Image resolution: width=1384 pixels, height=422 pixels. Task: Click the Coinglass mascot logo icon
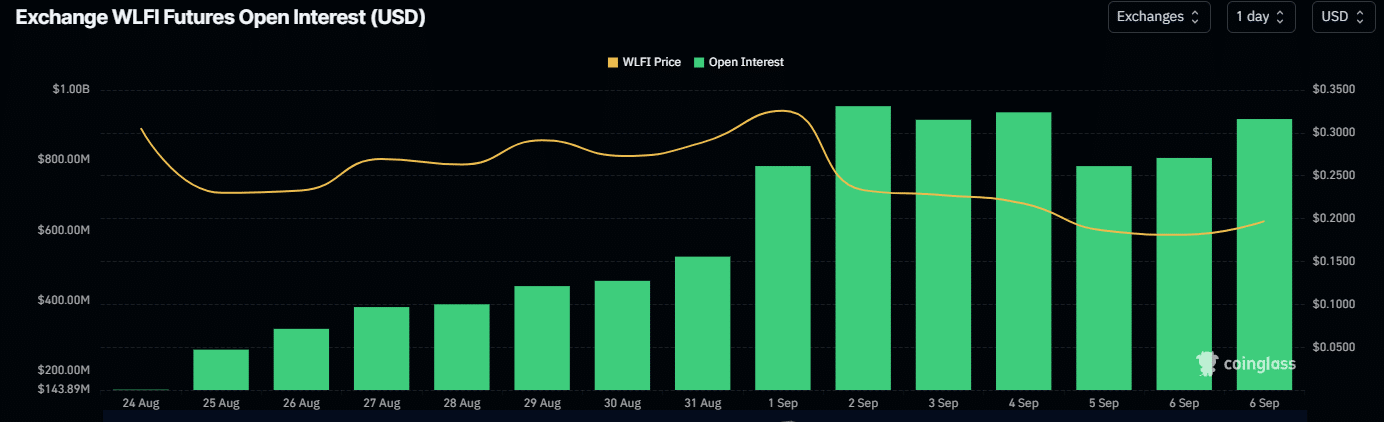[x=1206, y=363]
